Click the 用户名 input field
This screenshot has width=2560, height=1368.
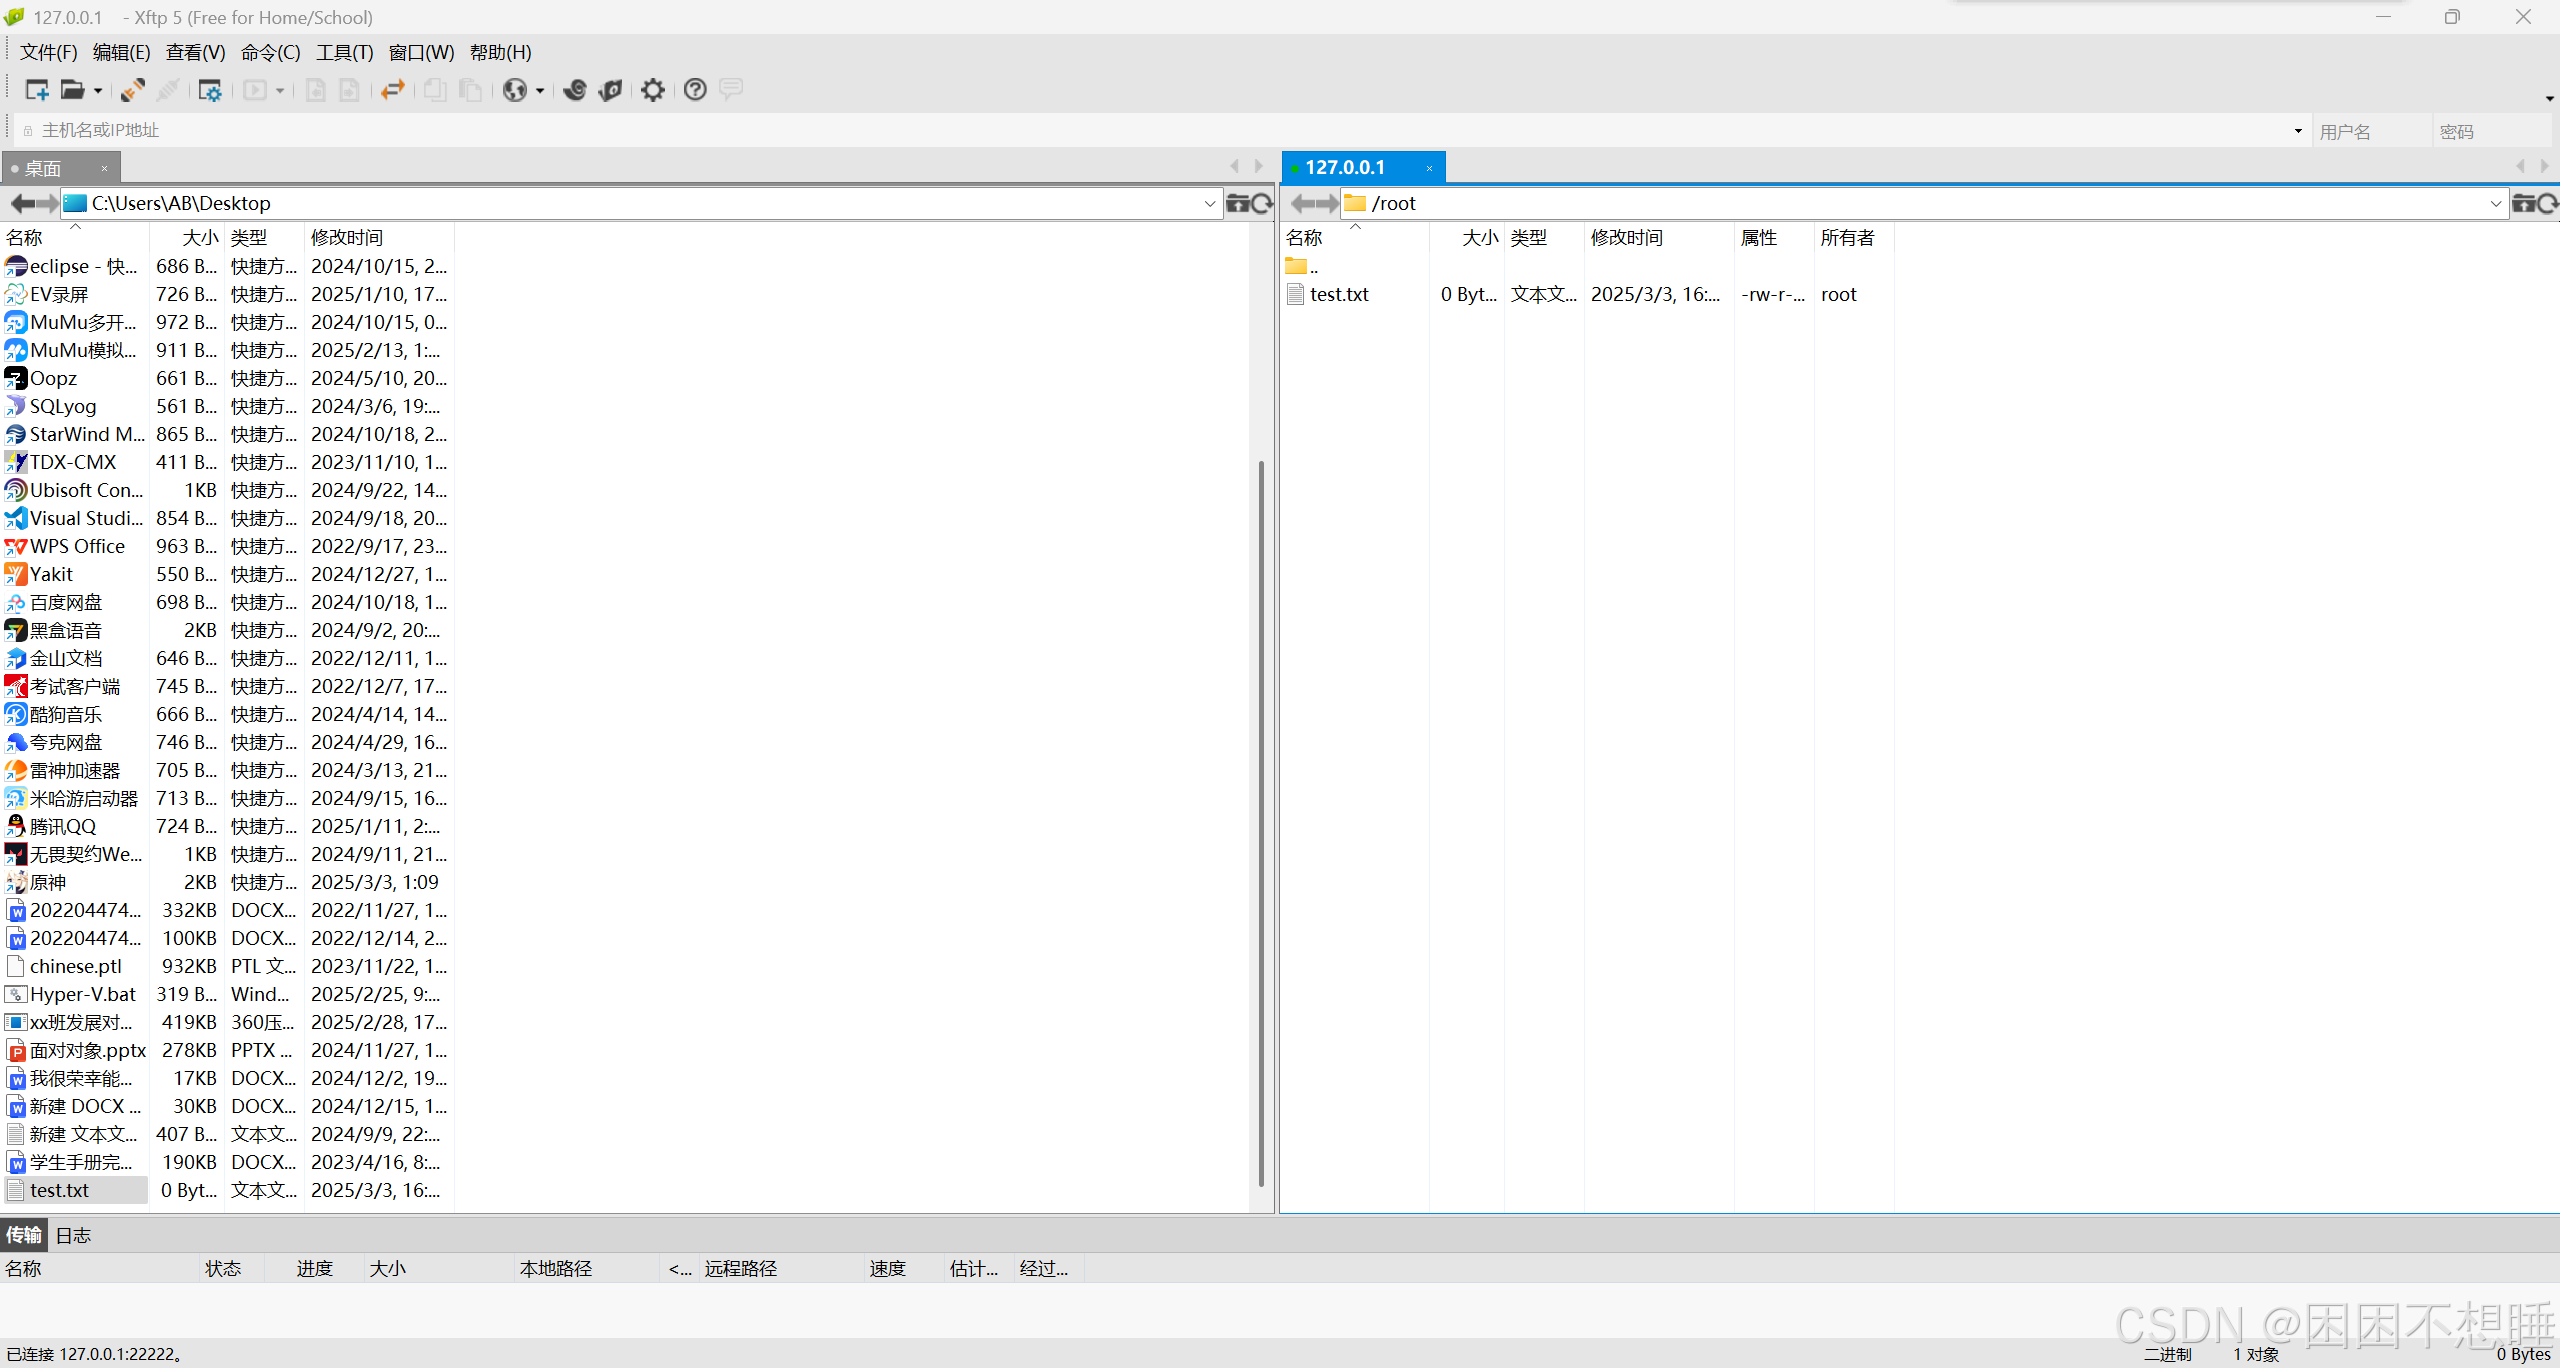click(2370, 131)
